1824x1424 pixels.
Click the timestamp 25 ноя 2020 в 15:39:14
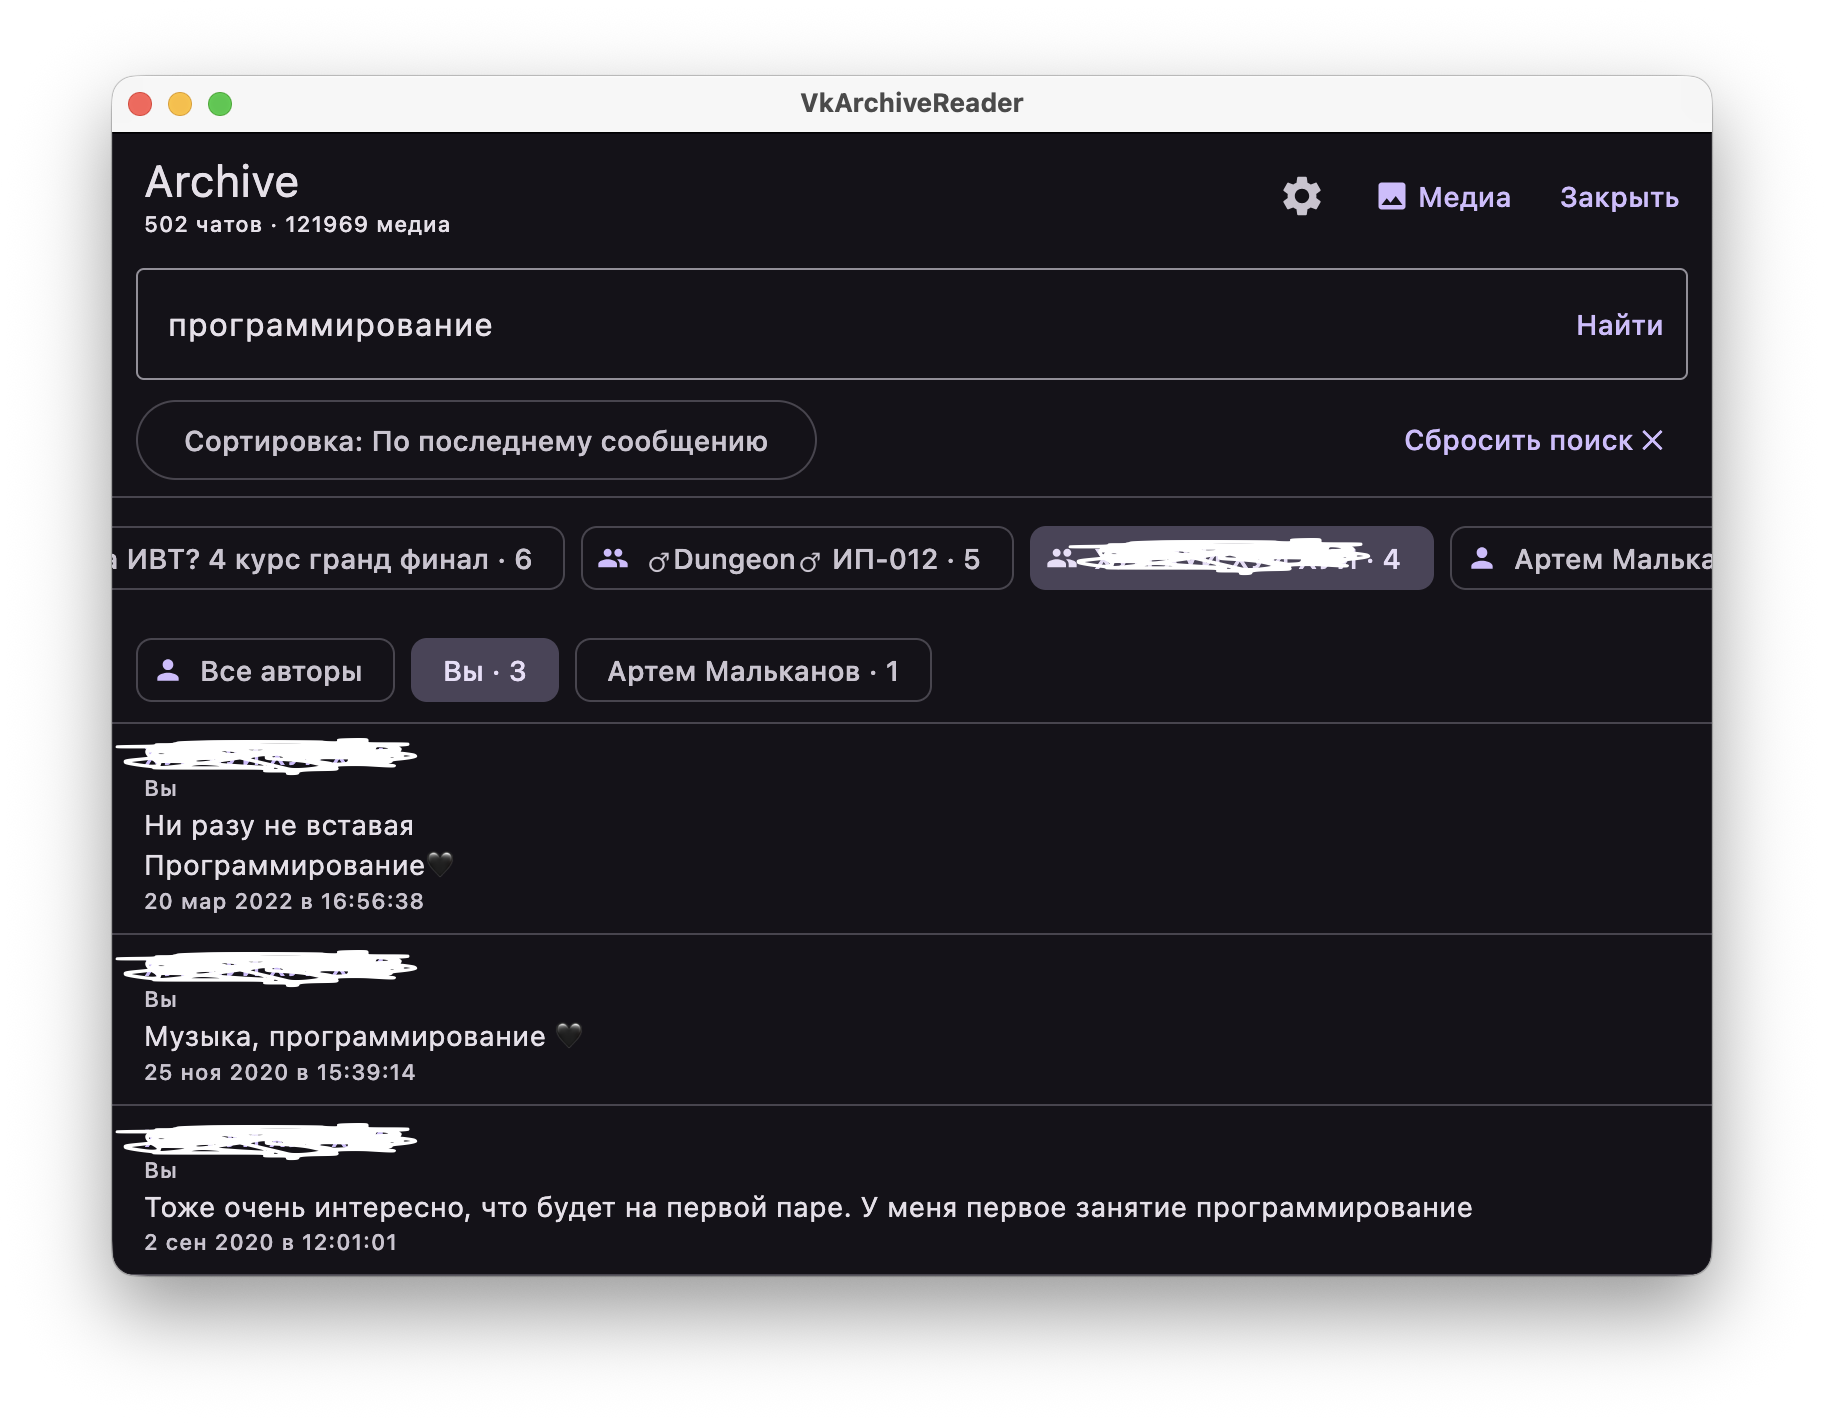coord(280,1072)
